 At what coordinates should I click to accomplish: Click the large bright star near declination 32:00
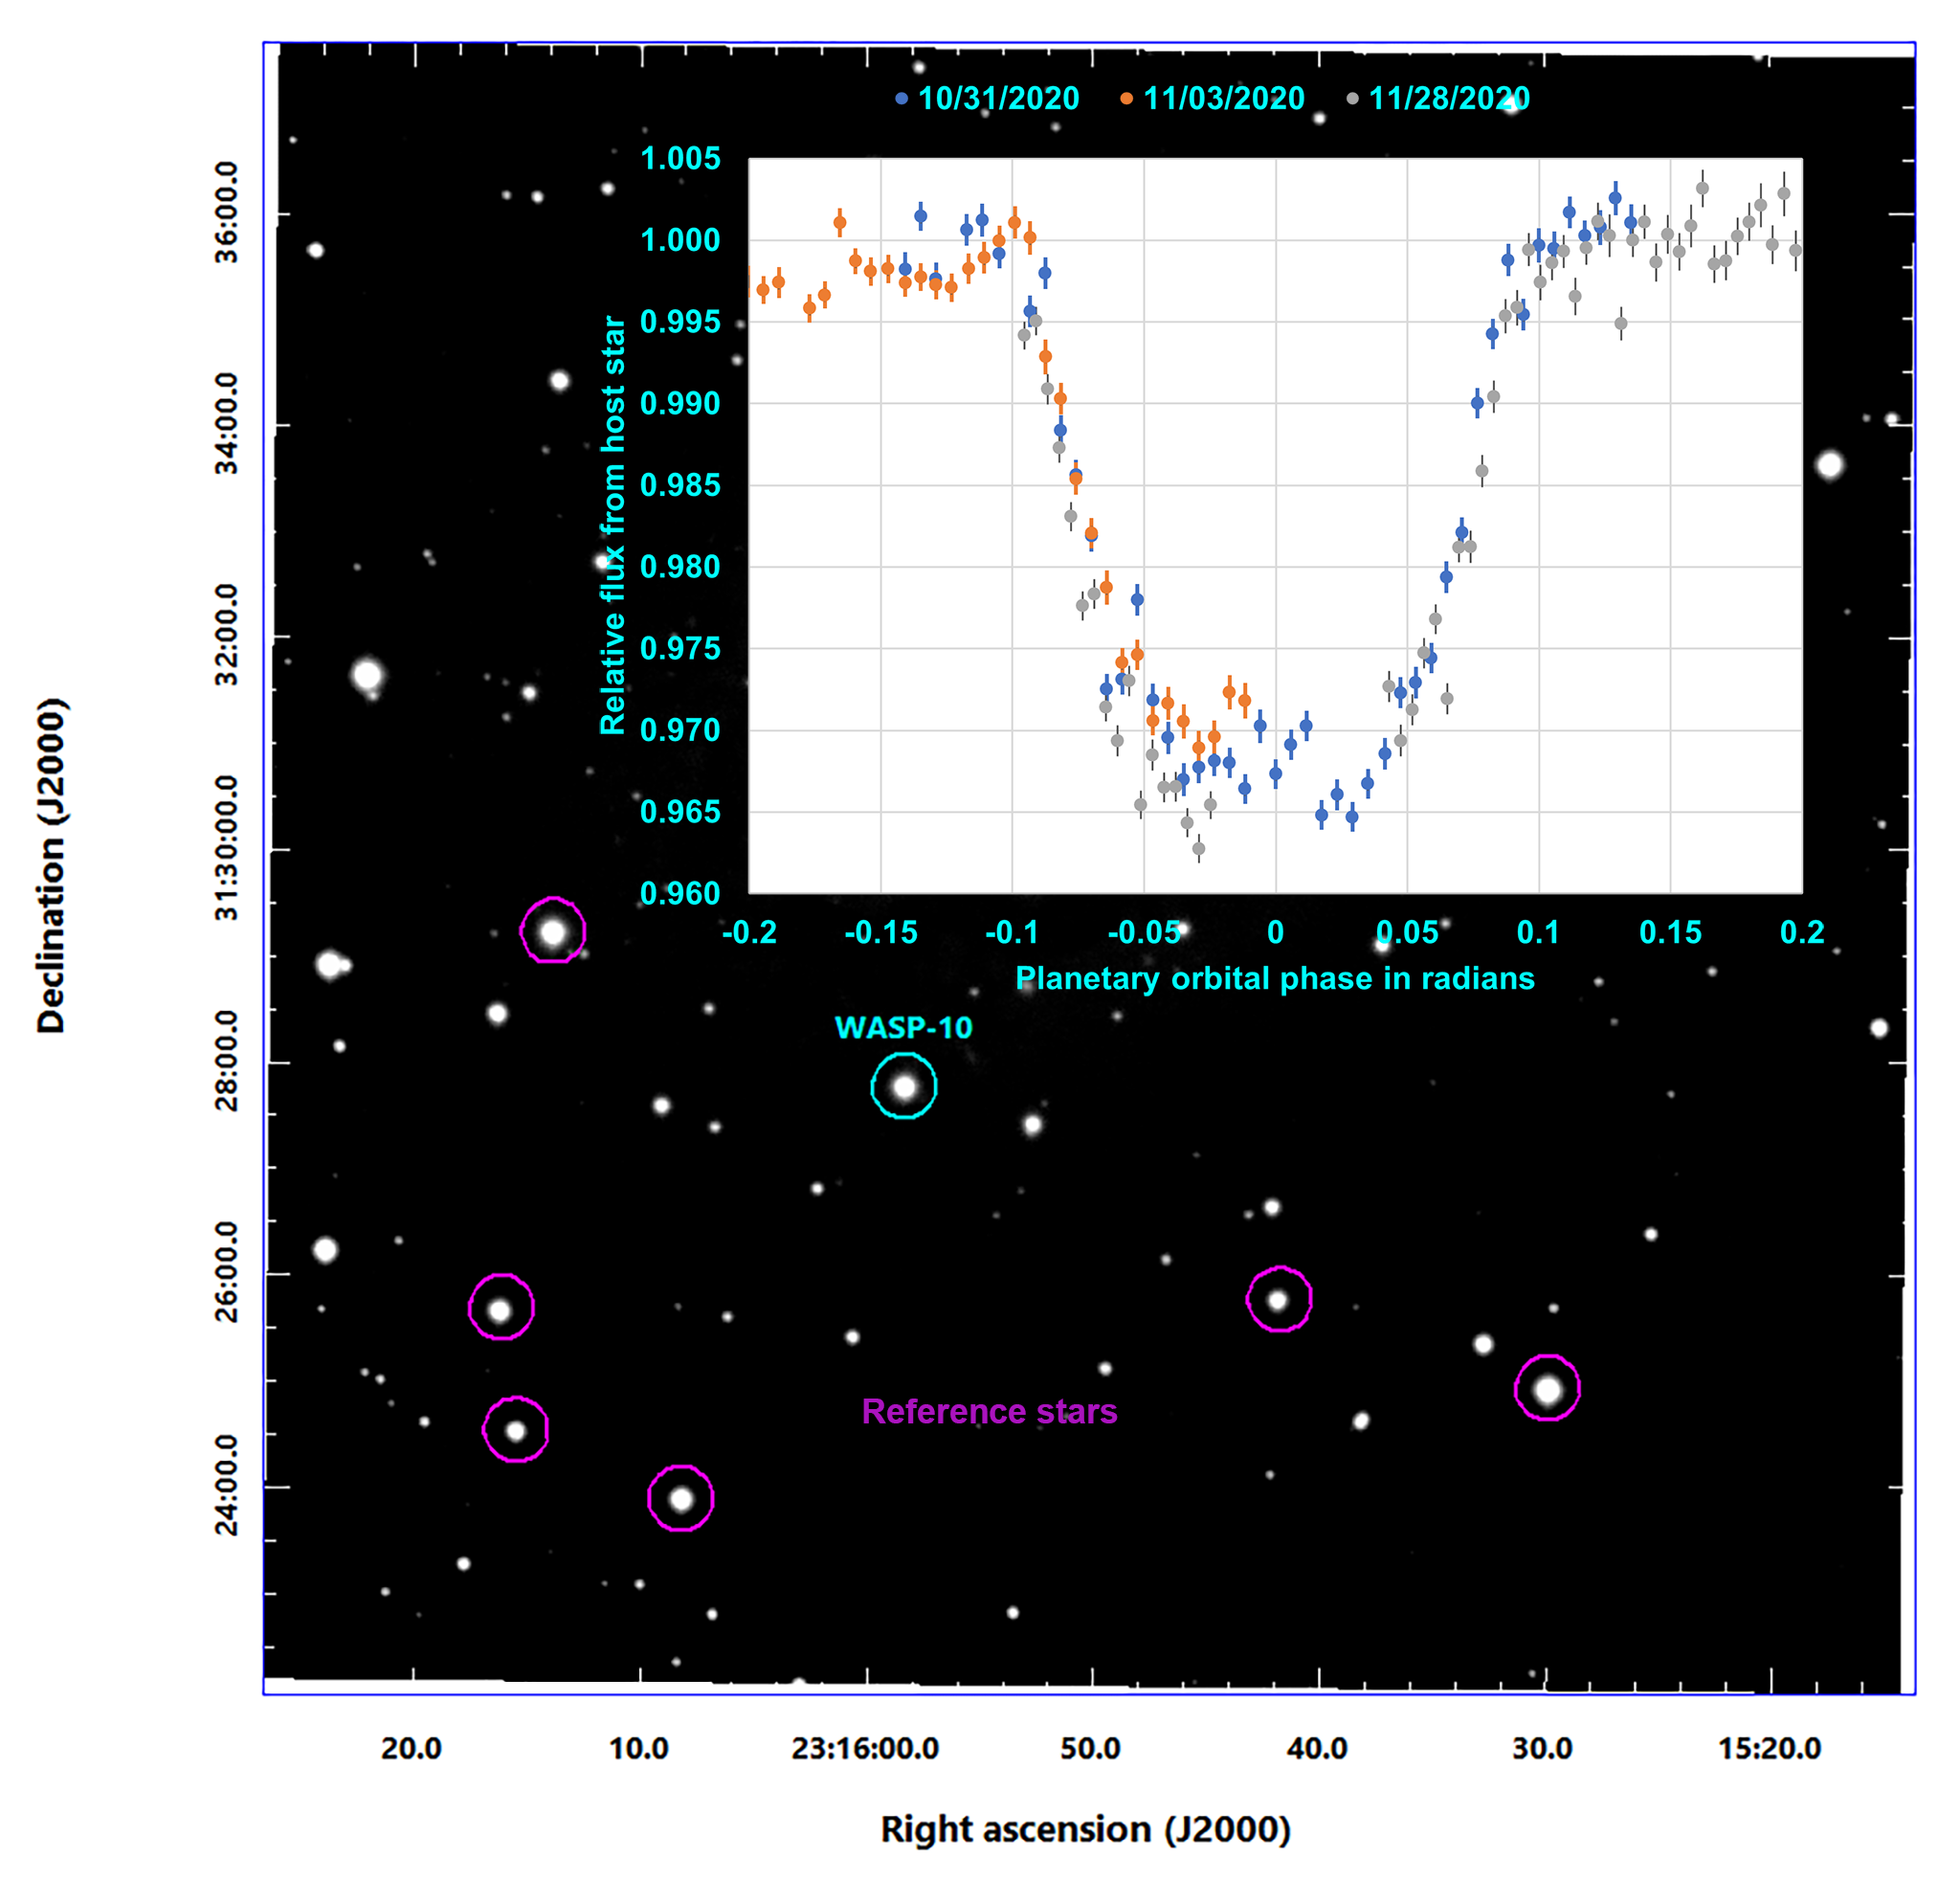click(x=367, y=675)
